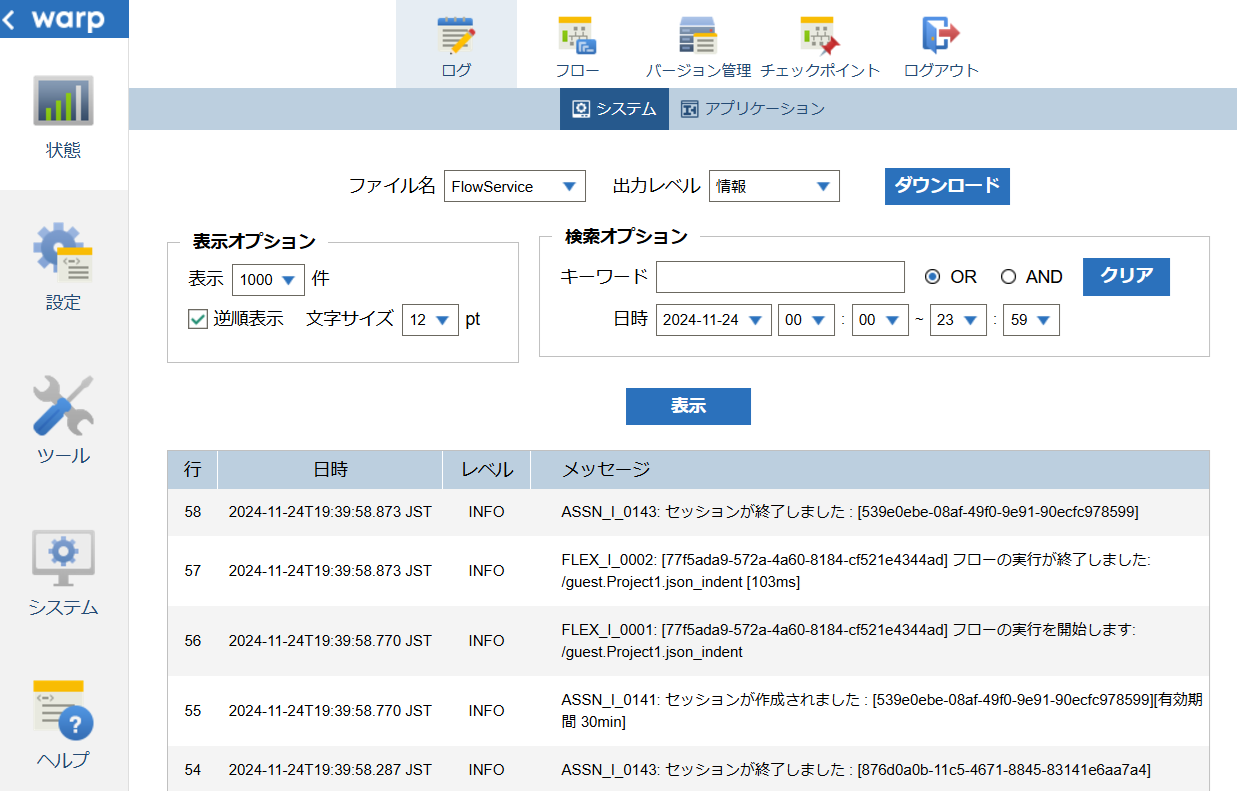Click the 日時 column header

(331, 470)
